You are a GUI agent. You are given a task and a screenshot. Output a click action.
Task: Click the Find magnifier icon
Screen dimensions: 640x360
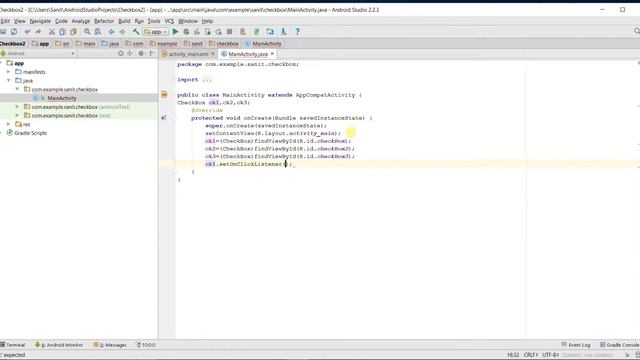[87, 31]
